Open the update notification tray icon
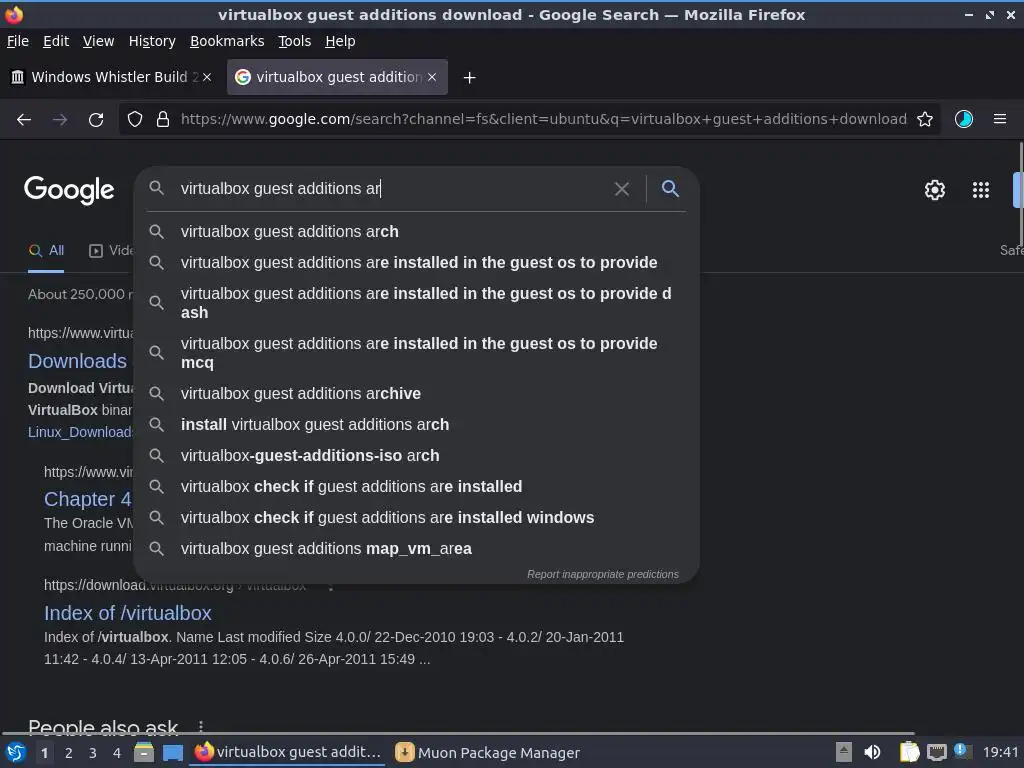Image resolution: width=1024 pixels, height=768 pixels. point(961,750)
